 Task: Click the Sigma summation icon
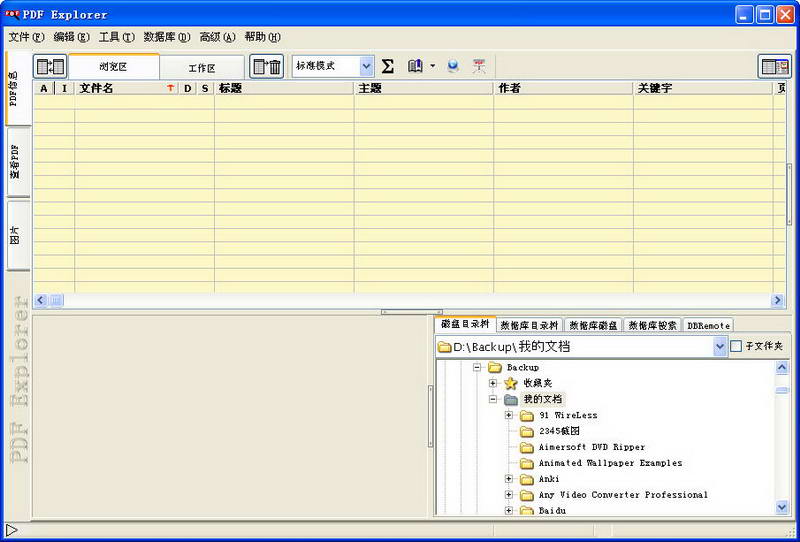(388, 66)
